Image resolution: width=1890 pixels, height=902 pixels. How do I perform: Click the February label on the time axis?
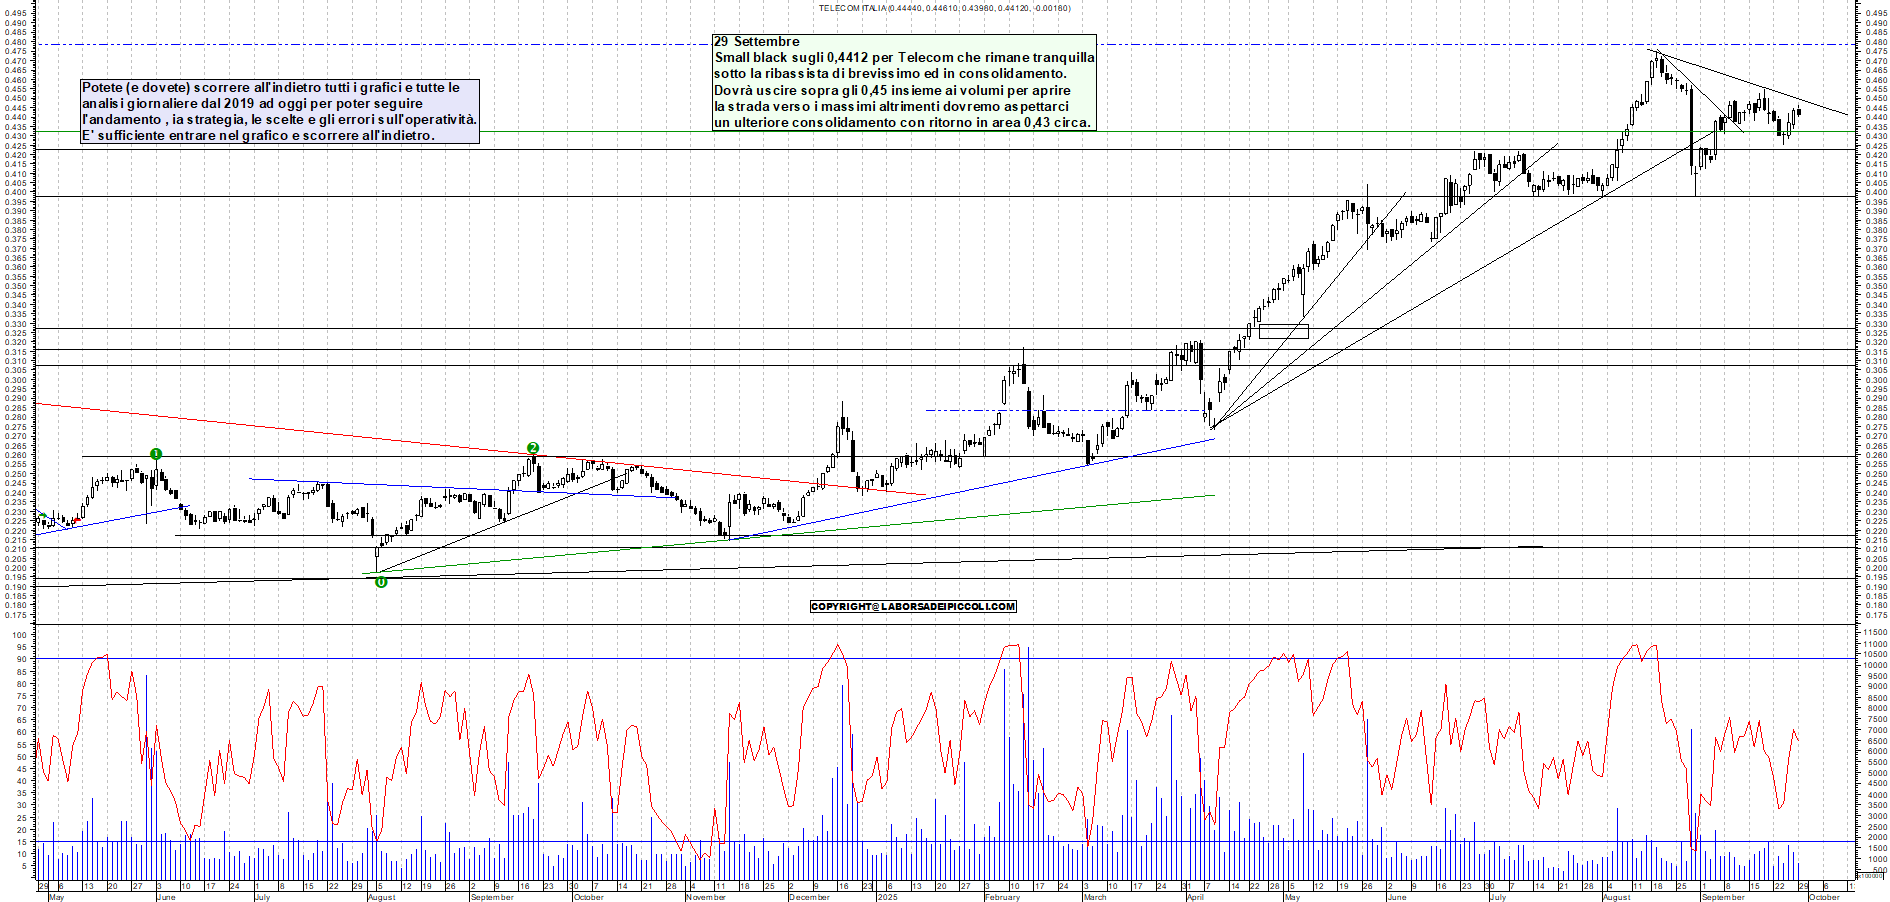[1002, 897]
